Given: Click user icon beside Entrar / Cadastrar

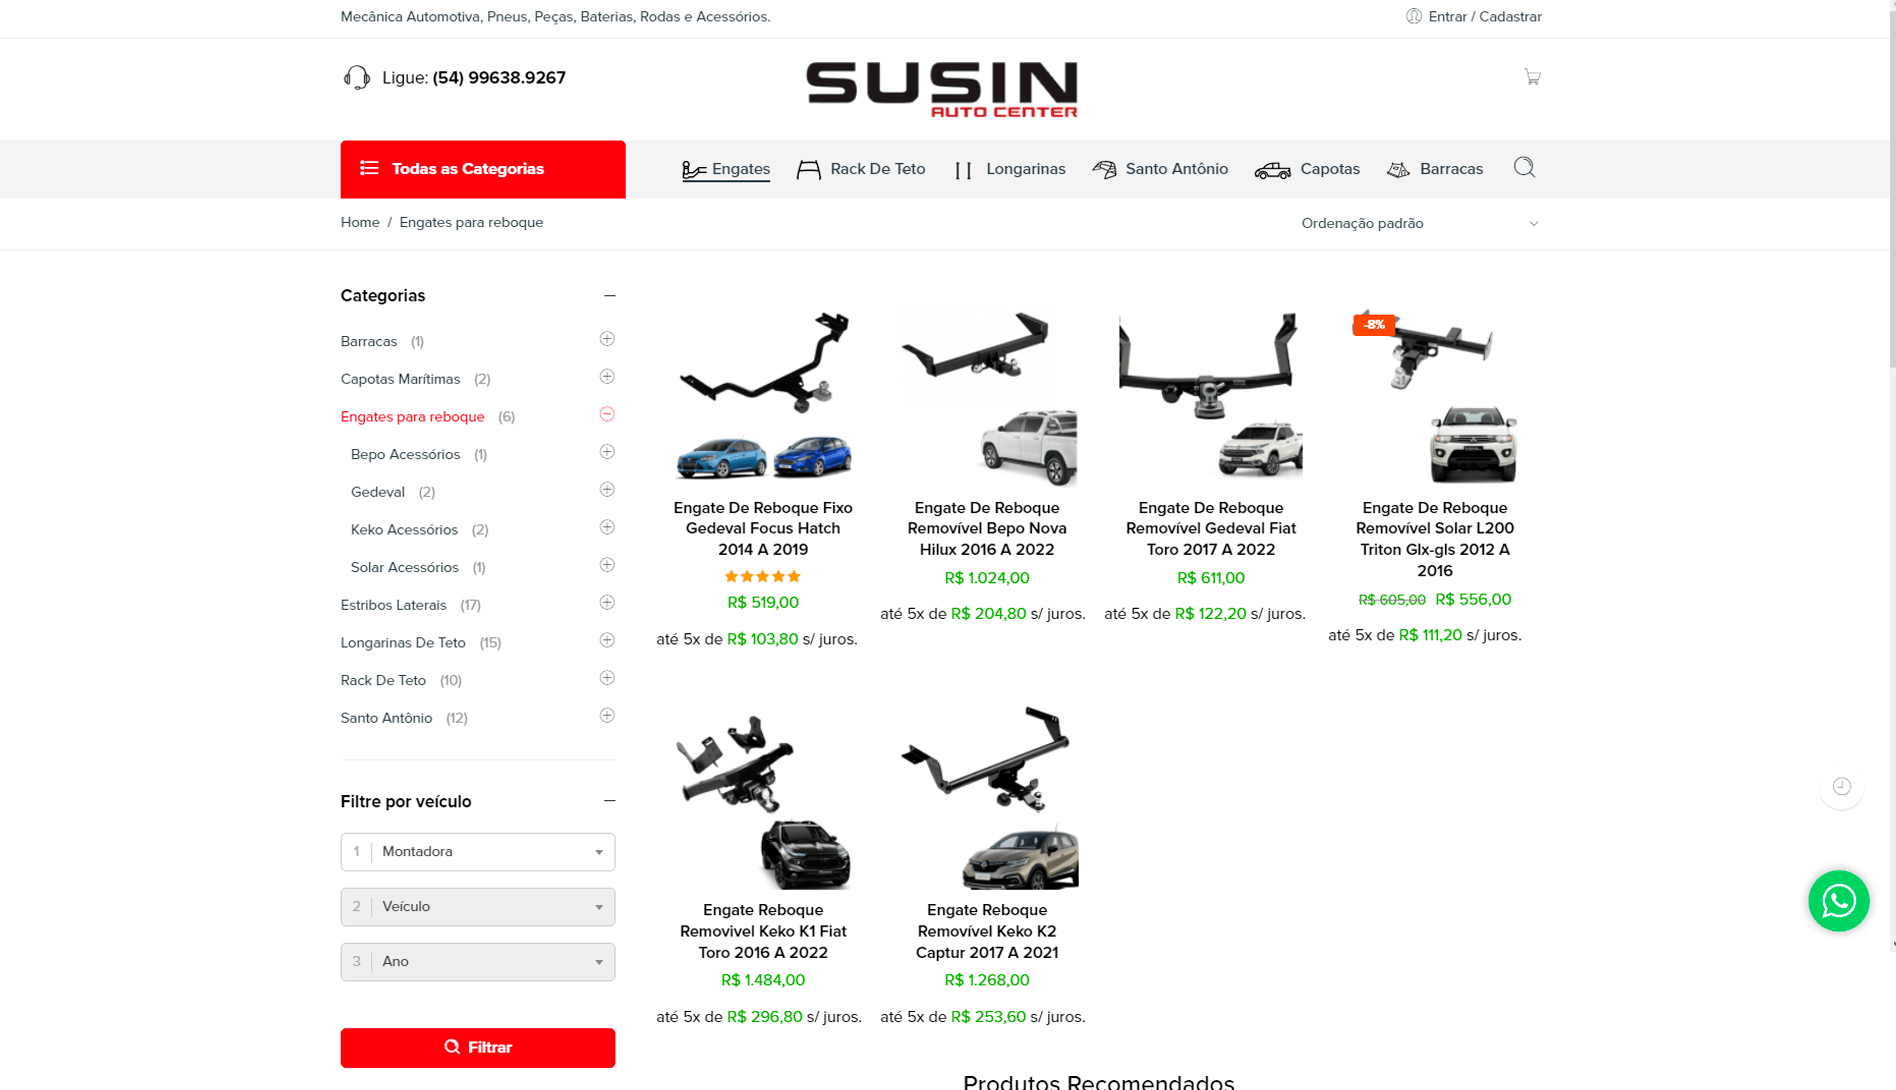Looking at the screenshot, I should pos(1413,16).
